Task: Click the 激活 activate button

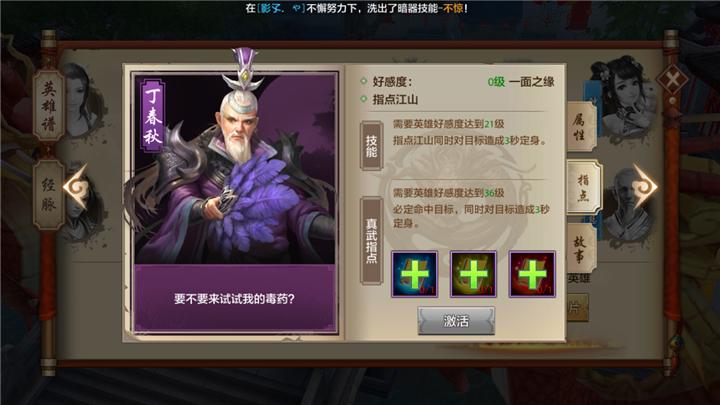Action: point(456,321)
